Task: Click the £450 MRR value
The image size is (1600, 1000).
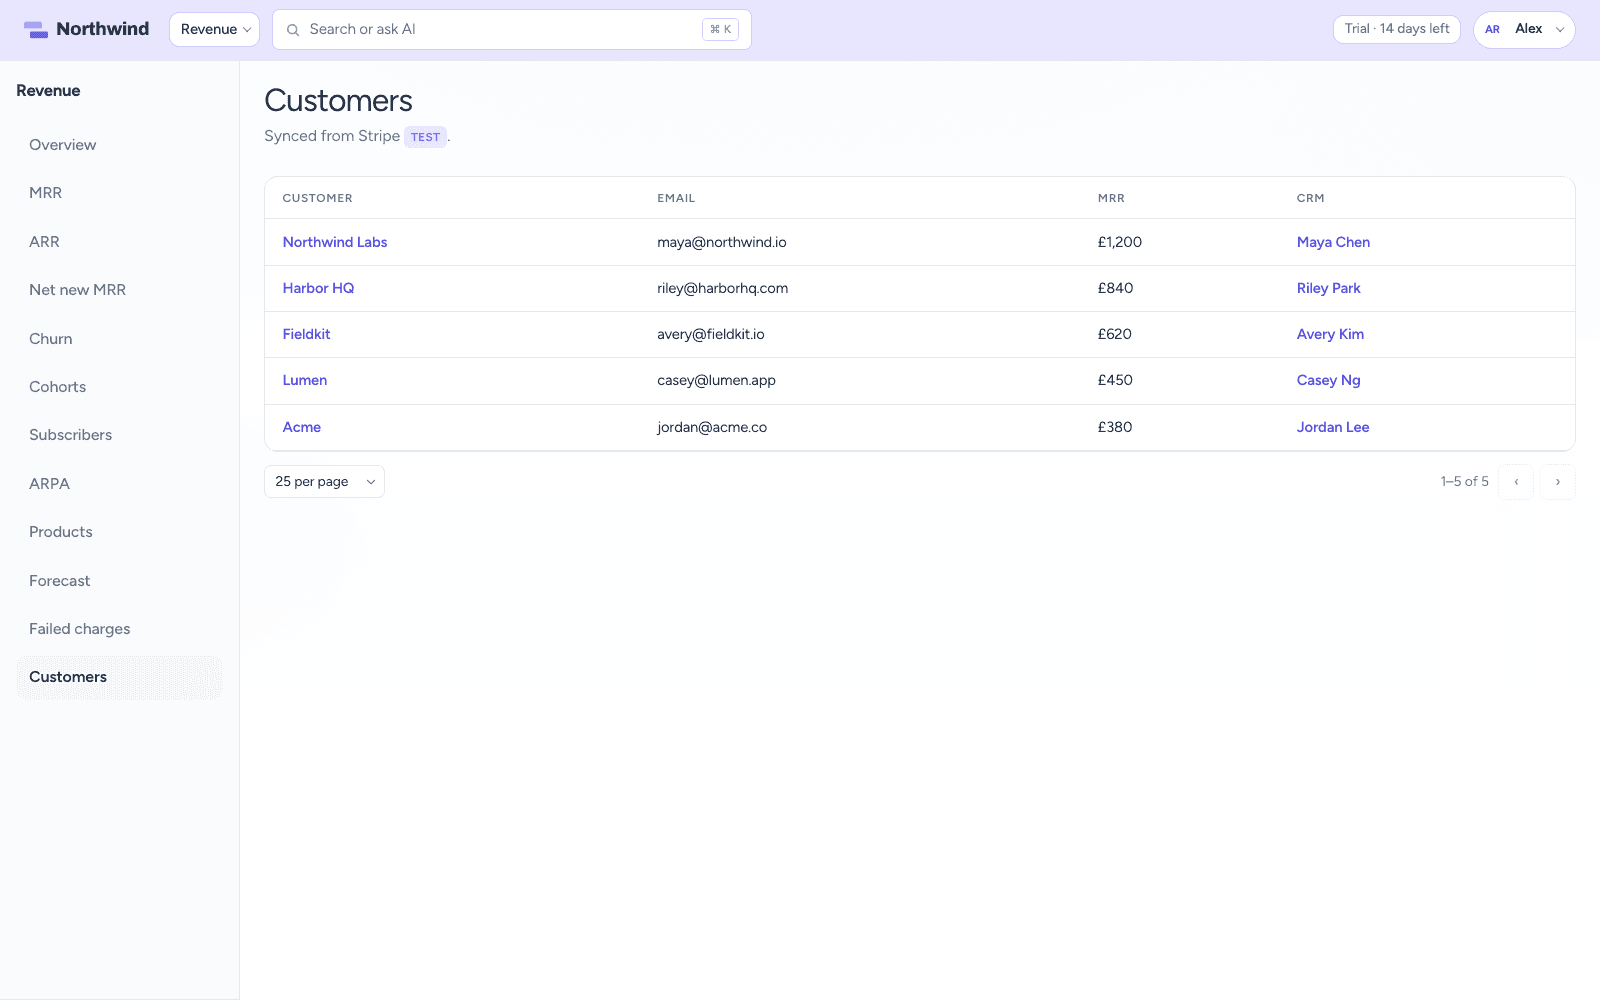Action: coord(1116,380)
